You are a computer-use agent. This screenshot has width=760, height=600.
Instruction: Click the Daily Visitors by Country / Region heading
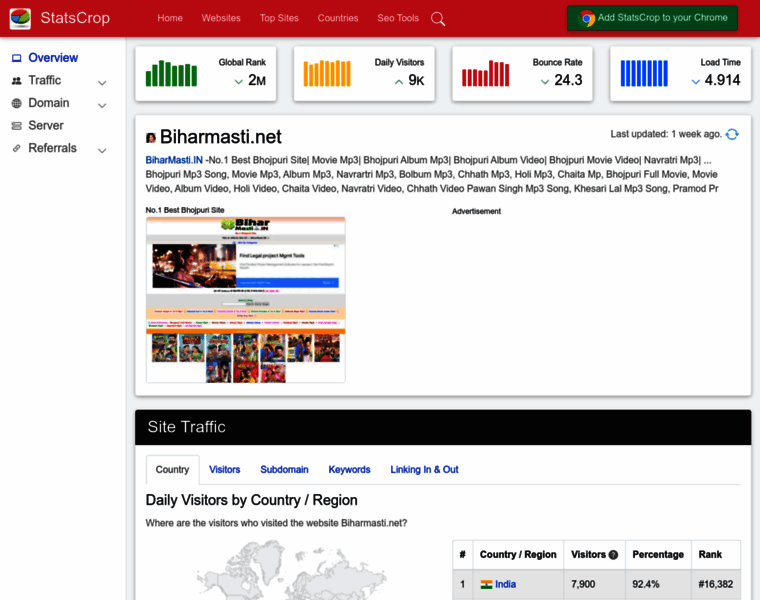pos(252,501)
